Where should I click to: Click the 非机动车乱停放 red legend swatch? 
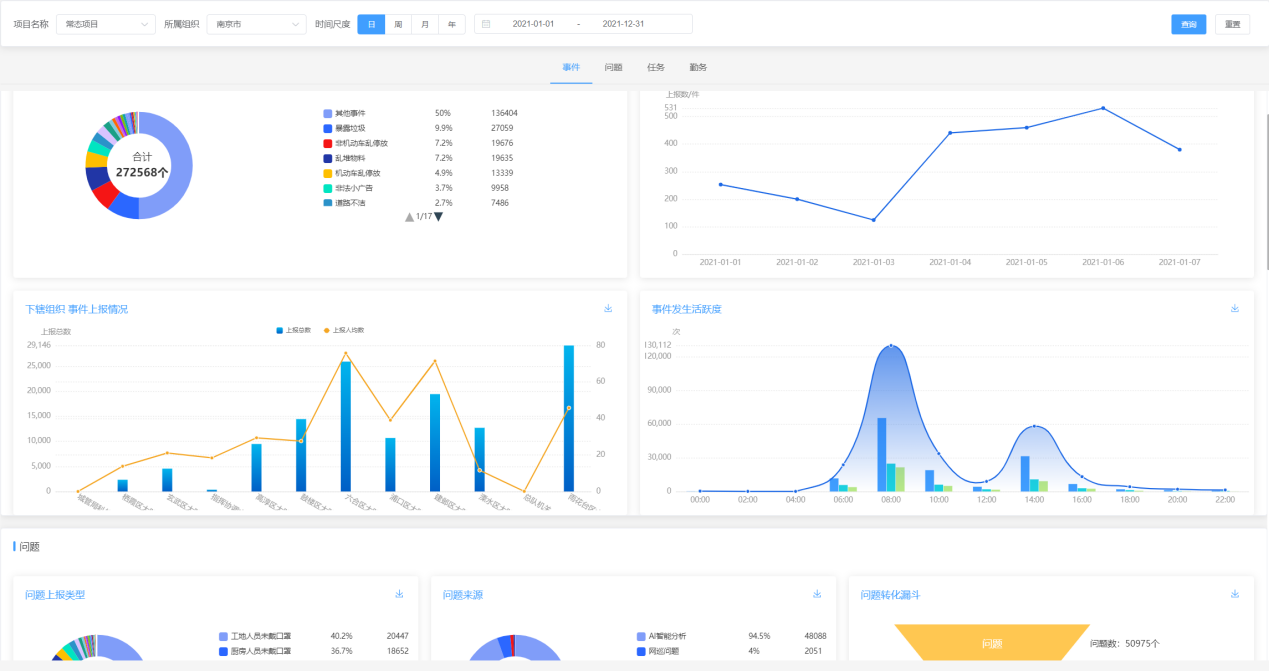click(327, 143)
